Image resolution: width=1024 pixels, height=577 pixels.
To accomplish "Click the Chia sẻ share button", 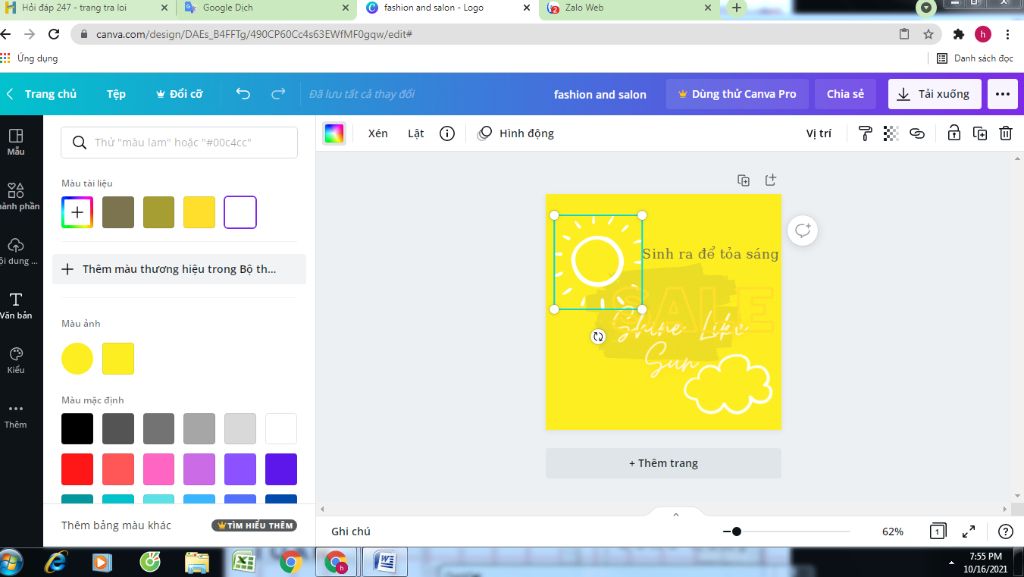I will (x=845, y=94).
